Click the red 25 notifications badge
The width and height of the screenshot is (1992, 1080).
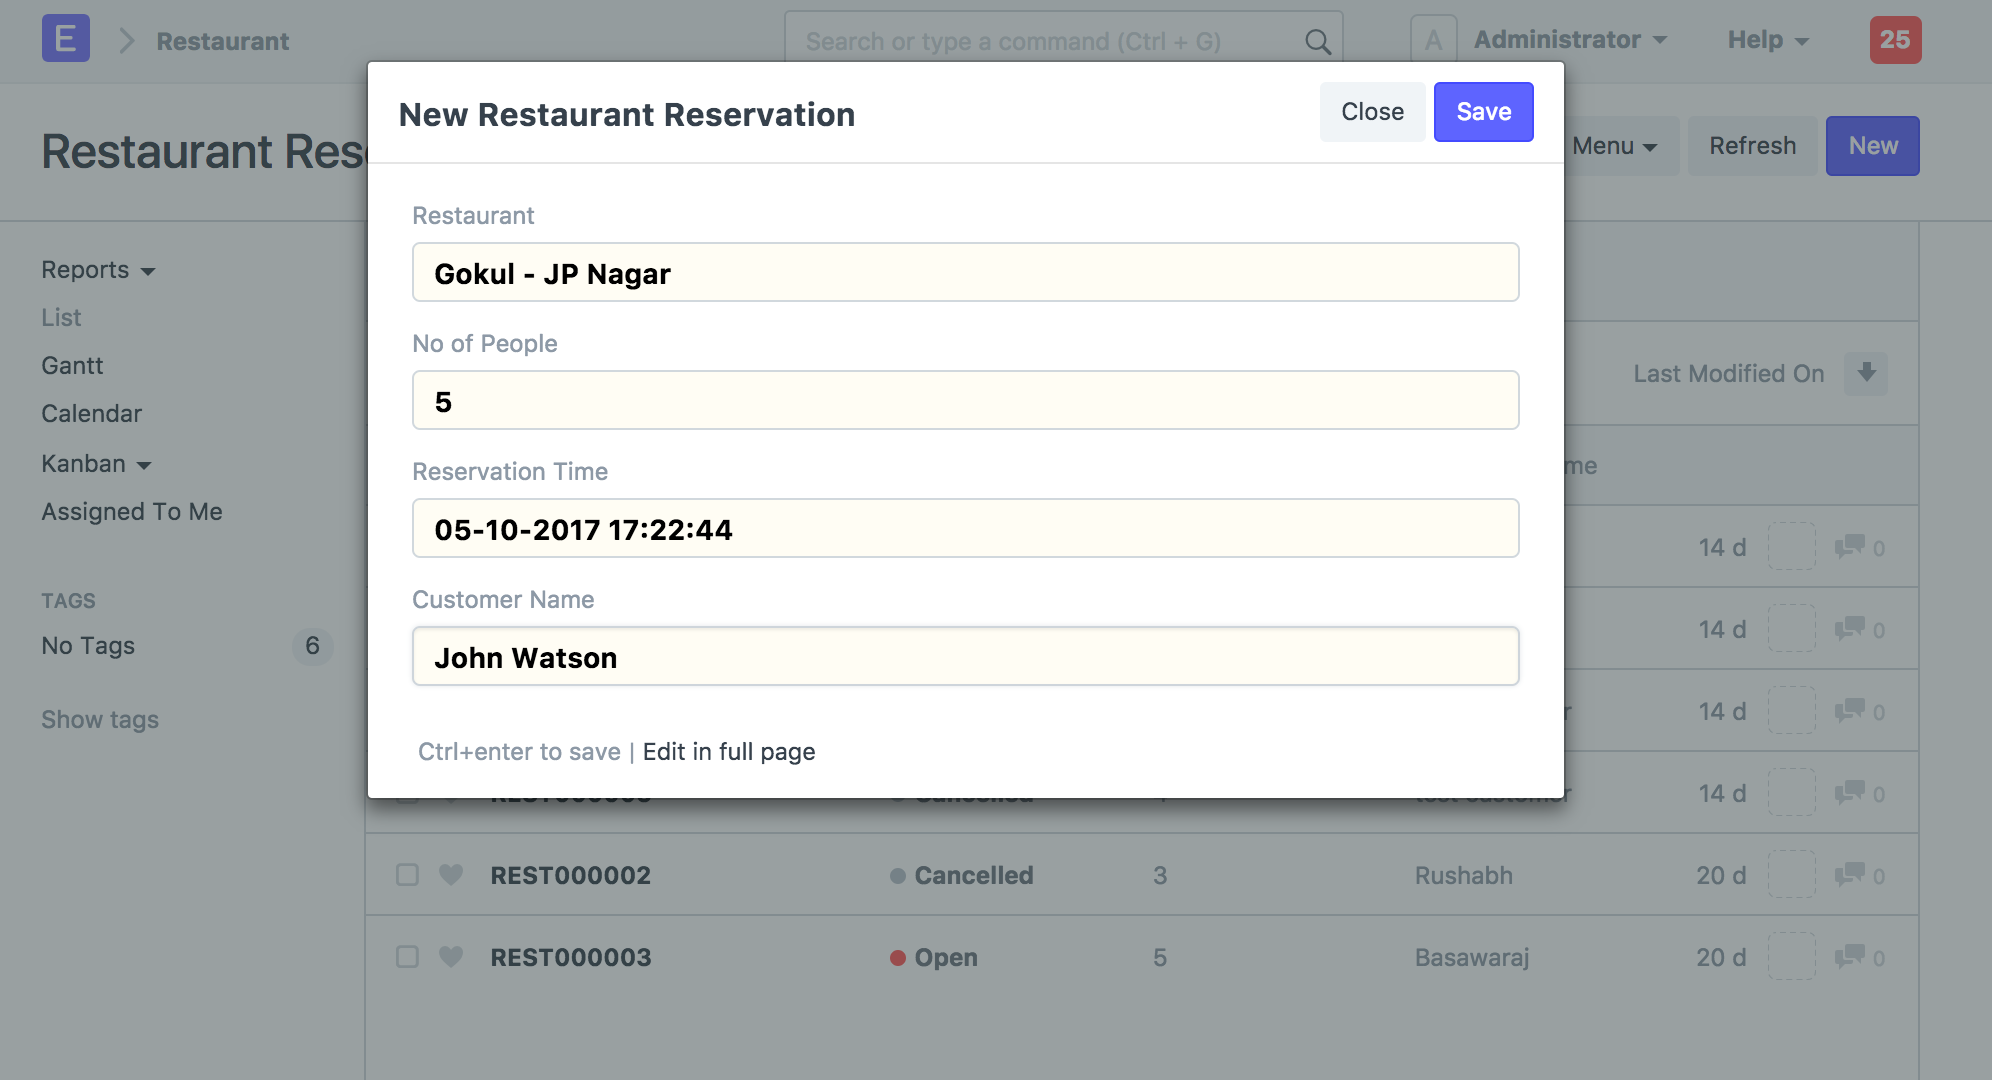[x=1894, y=40]
